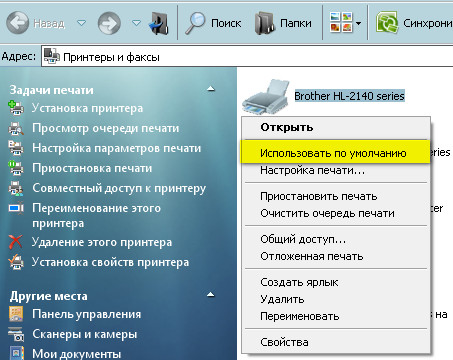
Task: Collapse the Задачи печати section
Action: (211, 89)
